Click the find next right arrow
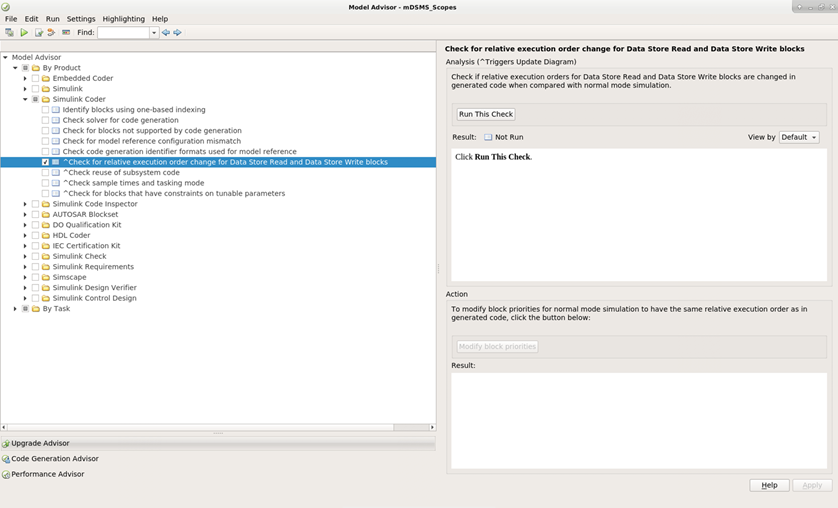The image size is (838, 508). click(178, 33)
